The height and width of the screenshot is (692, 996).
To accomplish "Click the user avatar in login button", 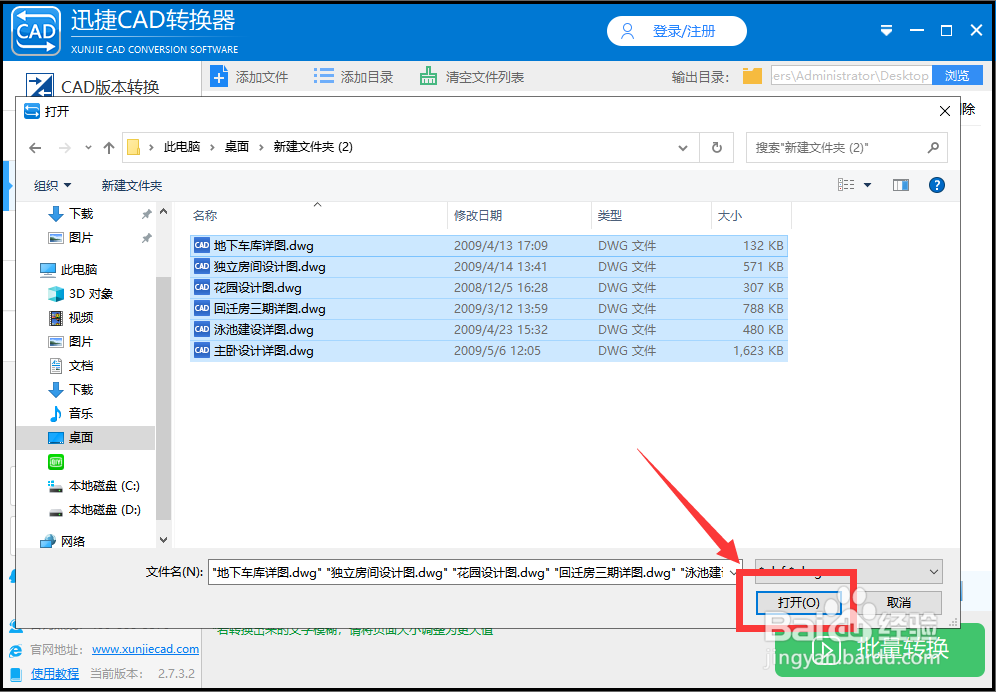I will (x=628, y=31).
